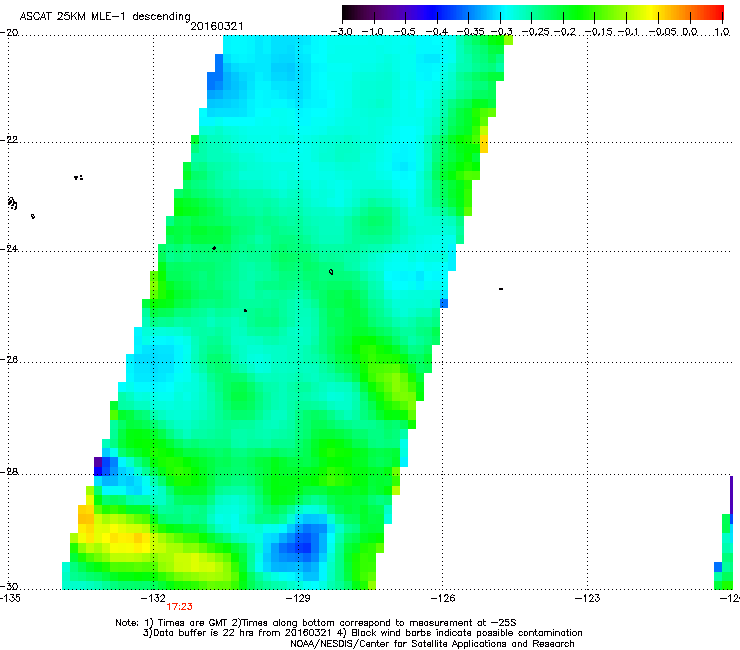This screenshot has width=740, height=650.
Task: Click the -26 latitude label
Action: (9, 360)
